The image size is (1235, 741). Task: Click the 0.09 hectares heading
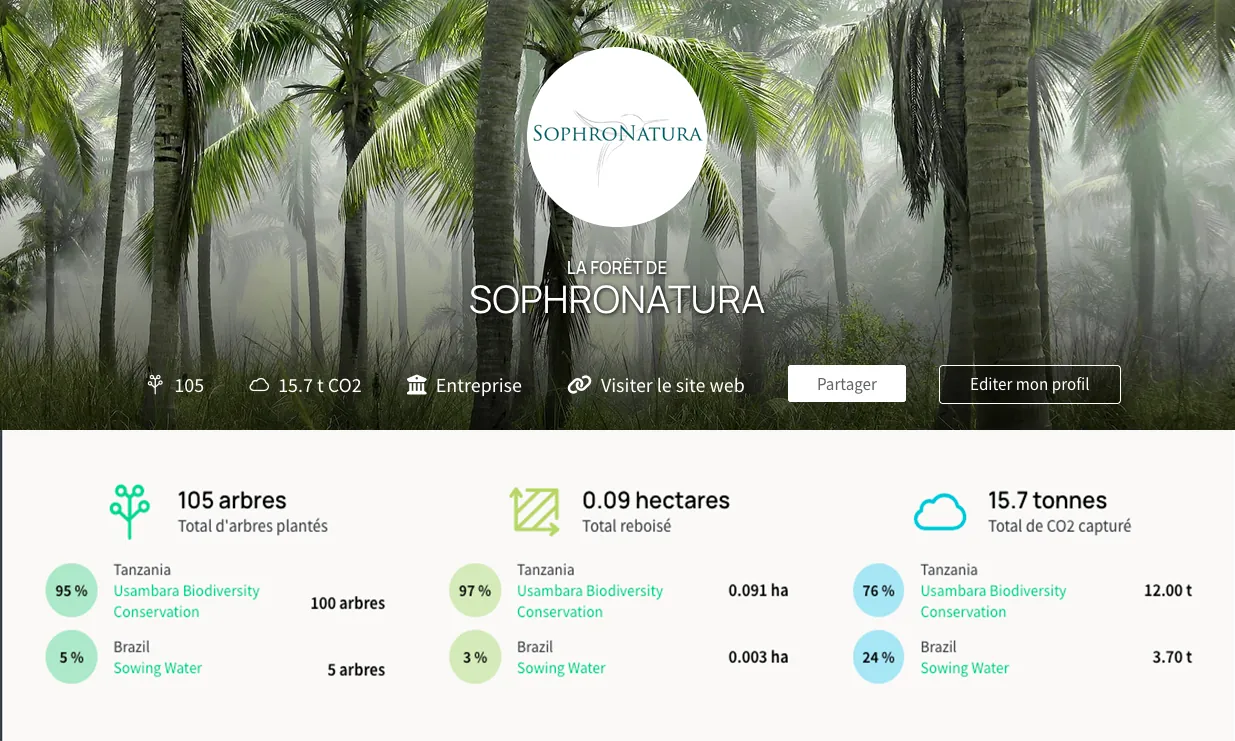656,500
